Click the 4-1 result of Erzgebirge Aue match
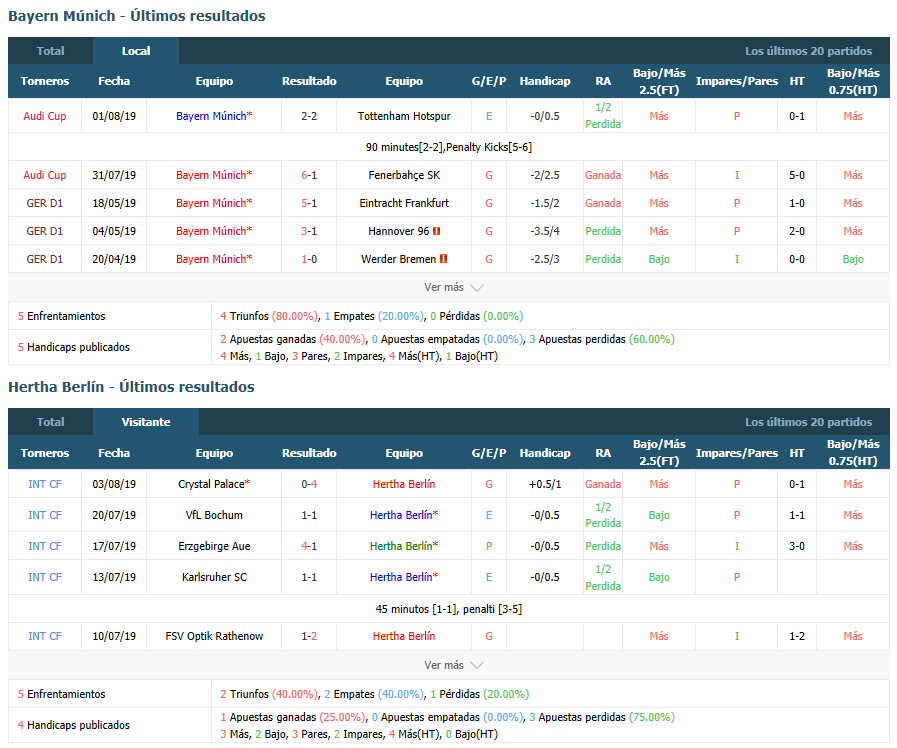The height and width of the screenshot is (748, 897). click(x=309, y=546)
